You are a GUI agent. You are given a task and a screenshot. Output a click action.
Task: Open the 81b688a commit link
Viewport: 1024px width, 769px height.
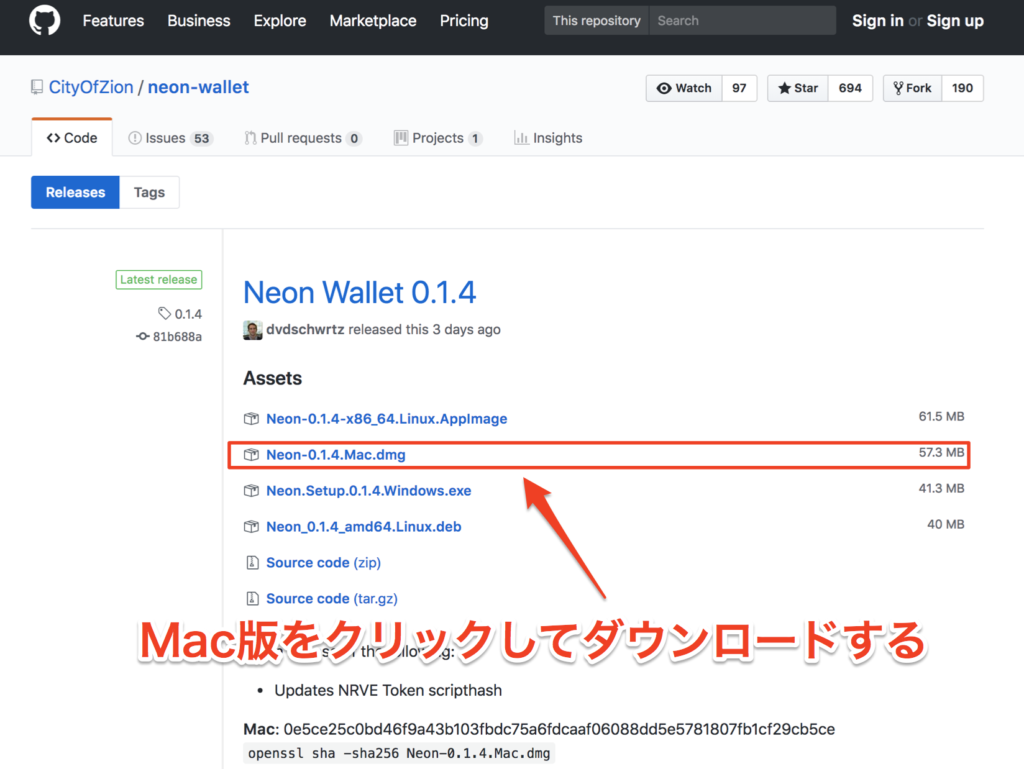point(177,336)
